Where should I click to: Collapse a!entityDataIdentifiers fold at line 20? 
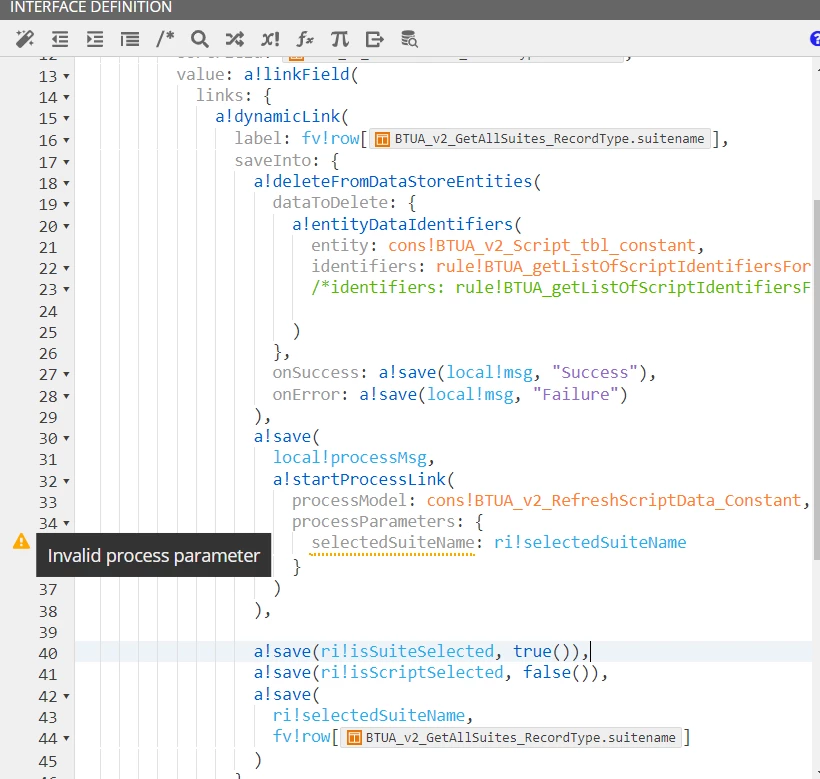pos(66,226)
